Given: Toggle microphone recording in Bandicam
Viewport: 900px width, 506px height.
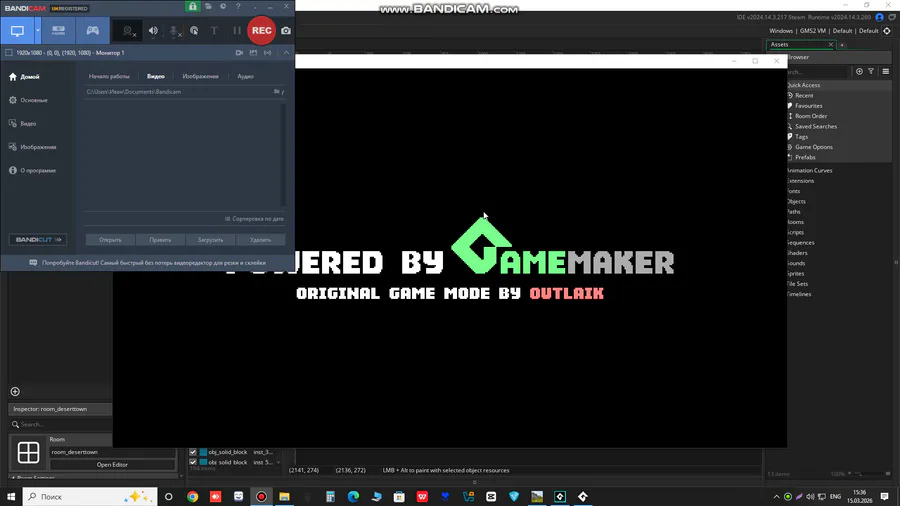Looking at the screenshot, I should coord(174,31).
